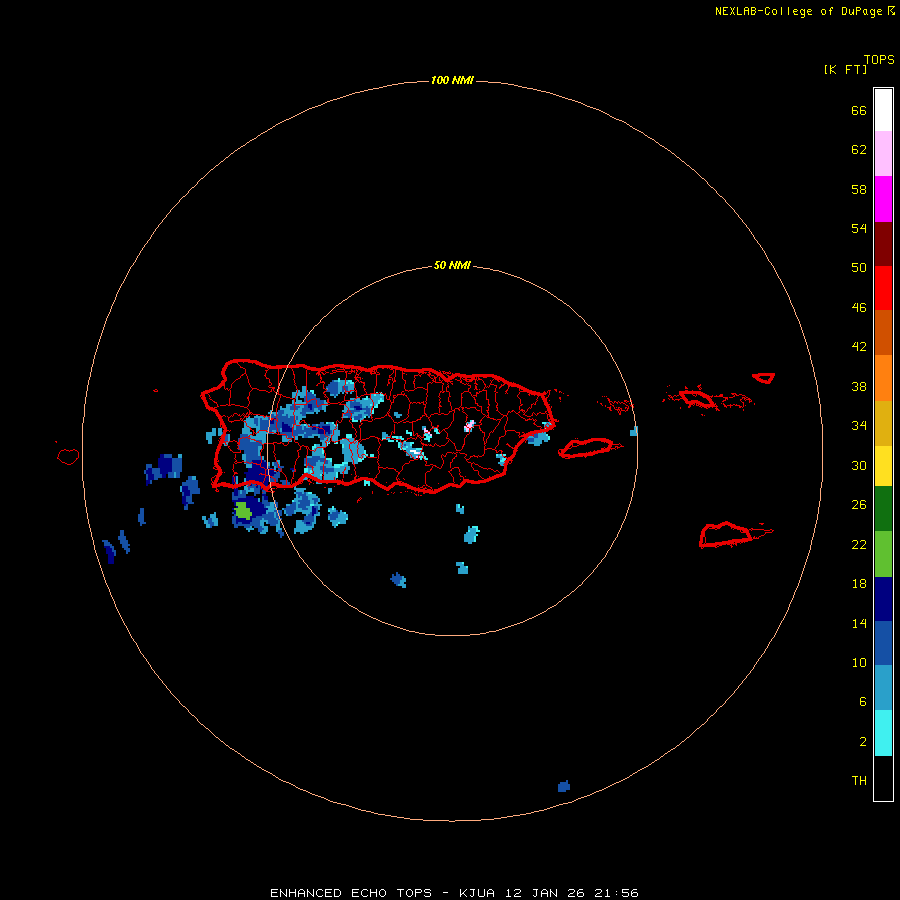Click the "KJUA" station identifier in caption
The width and height of the screenshot is (900, 900).
click(x=477, y=893)
